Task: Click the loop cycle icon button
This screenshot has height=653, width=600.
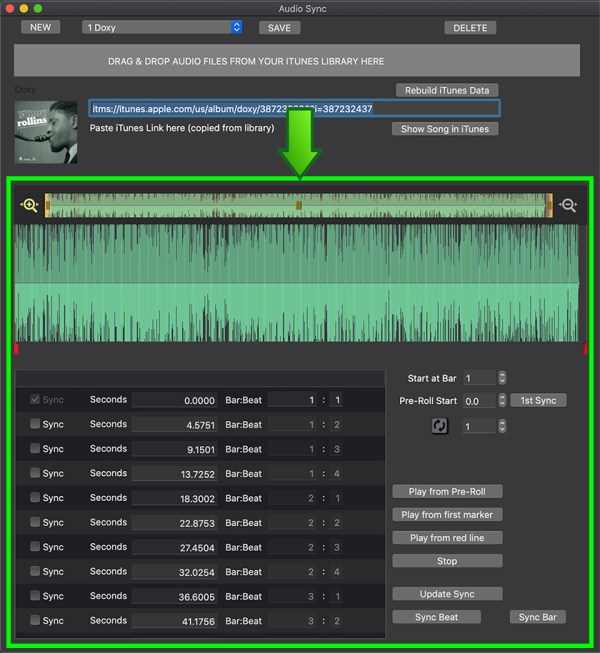Action: point(440,426)
